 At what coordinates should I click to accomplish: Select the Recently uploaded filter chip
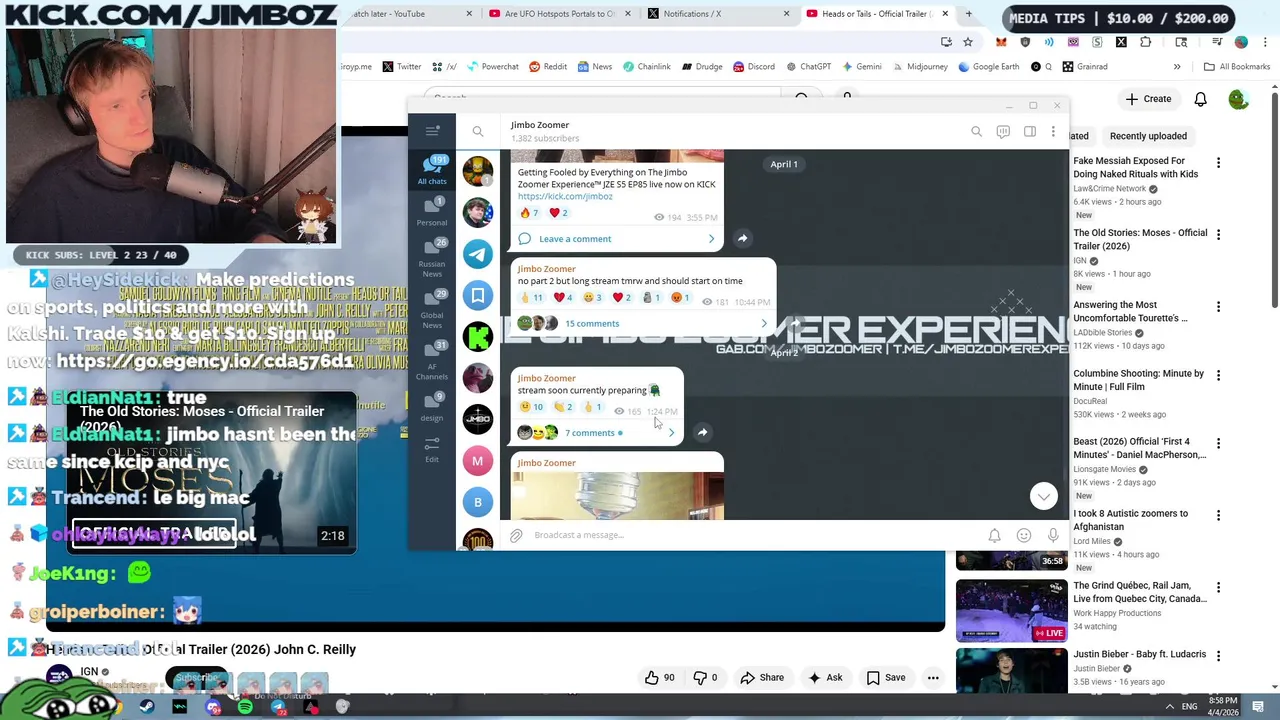[x=1148, y=136]
